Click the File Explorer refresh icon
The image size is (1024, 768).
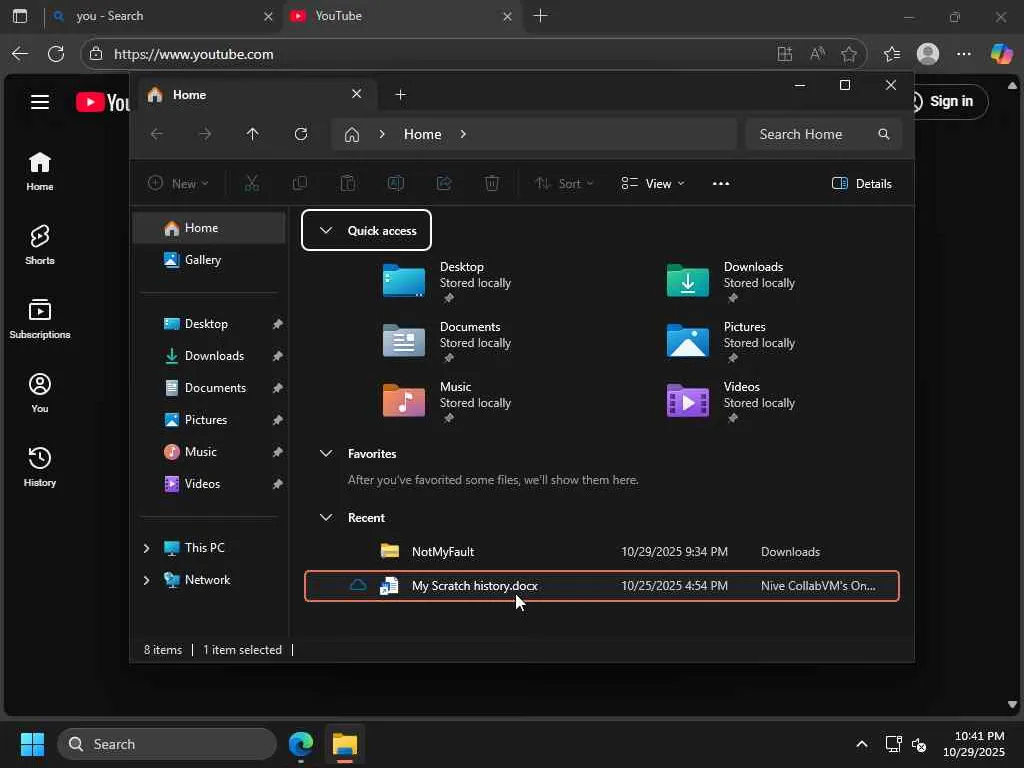pos(301,134)
